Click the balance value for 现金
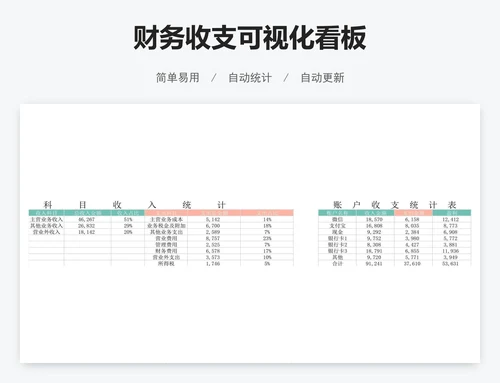500x383 pixels. tap(450, 232)
